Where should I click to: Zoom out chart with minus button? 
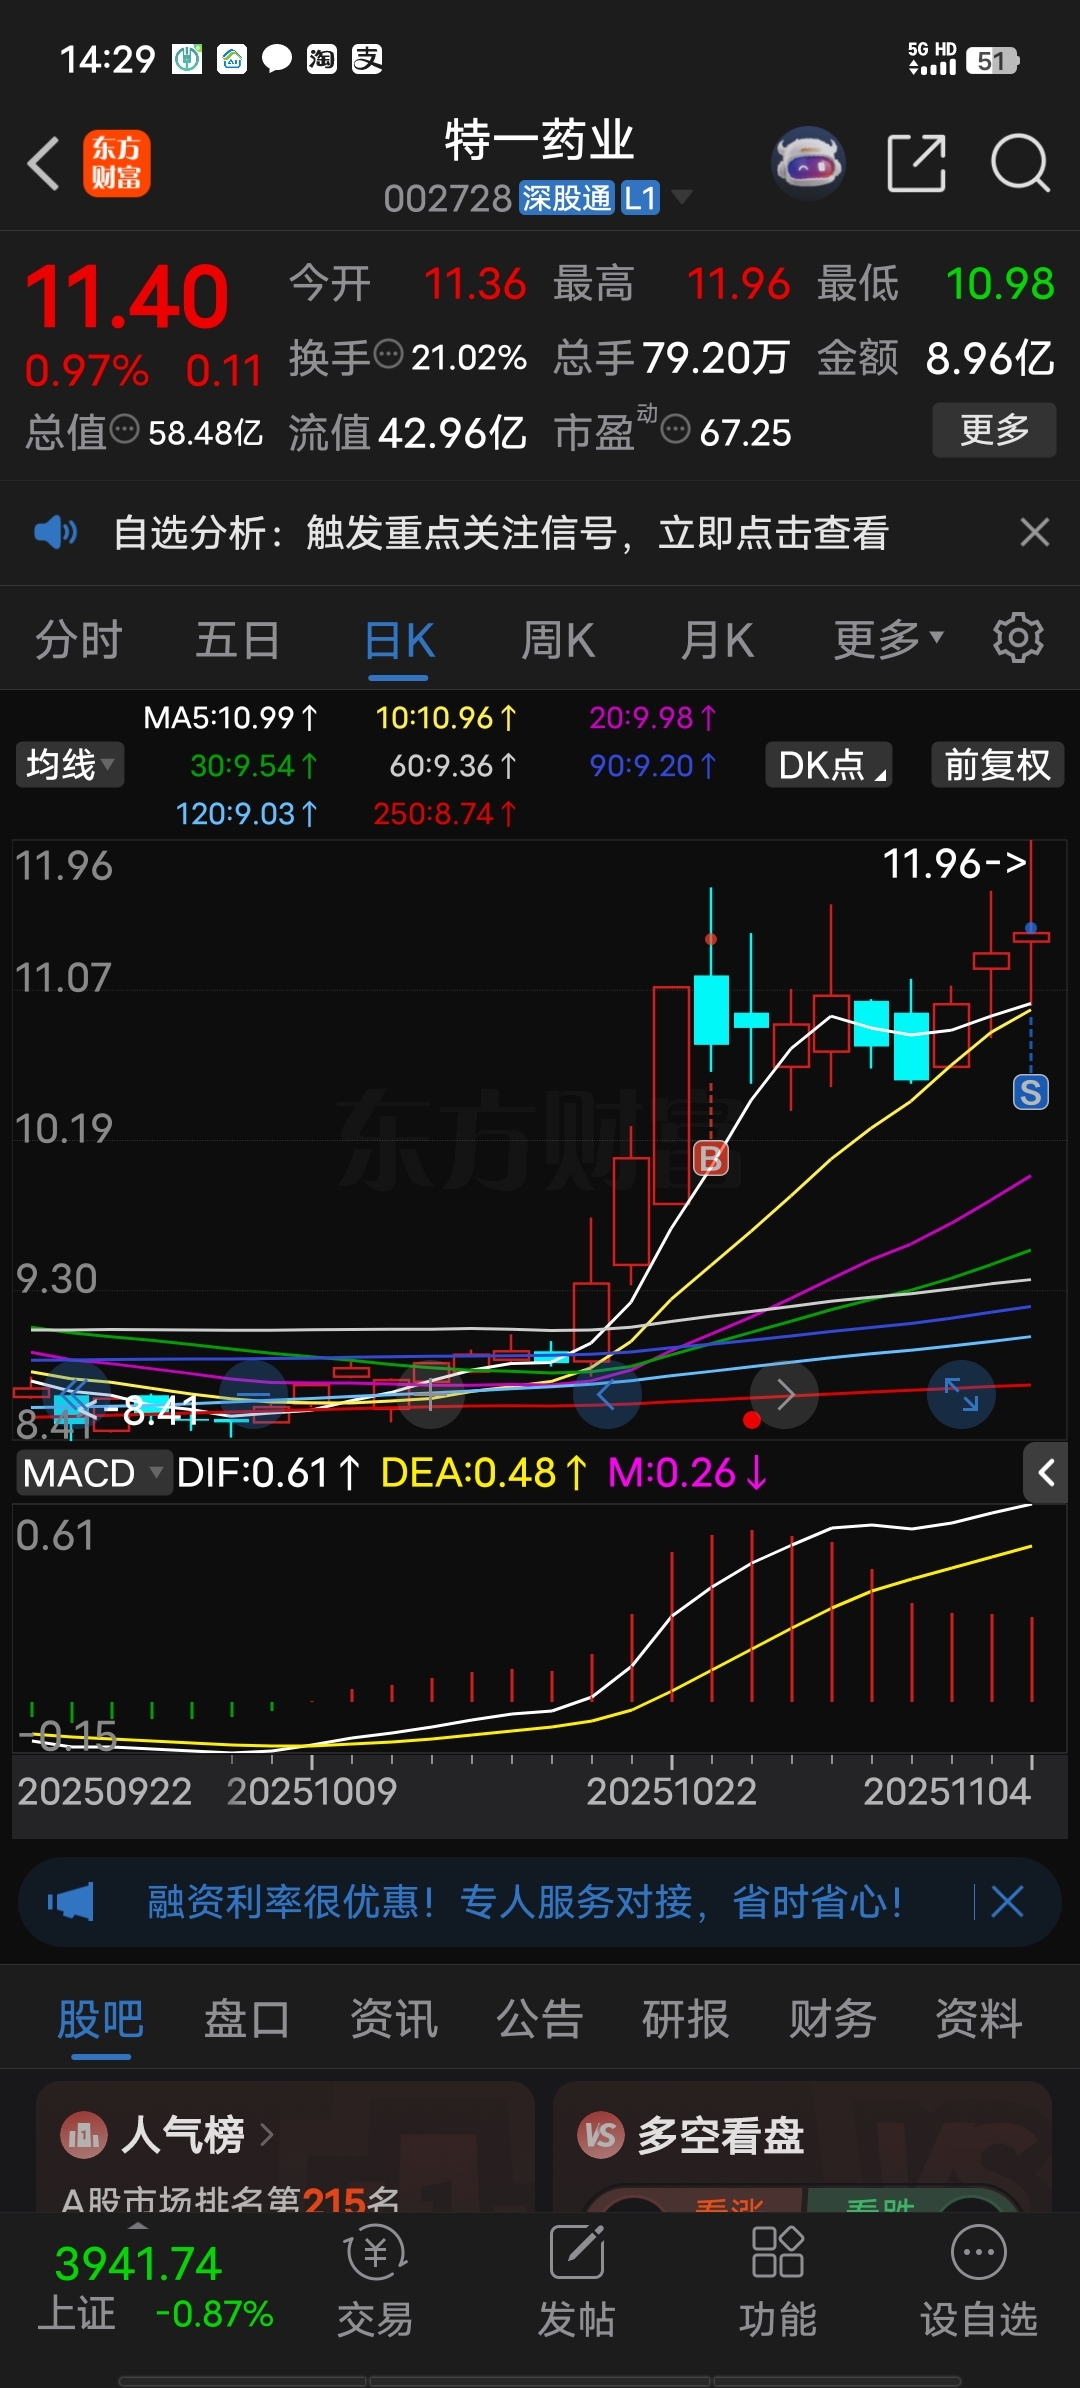[x=254, y=1393]
